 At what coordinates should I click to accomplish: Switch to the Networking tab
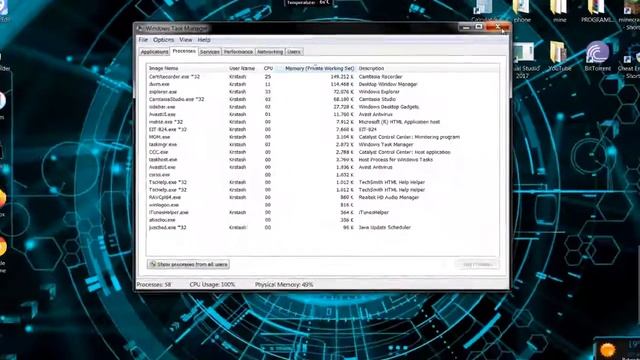click(x=270, y=52)
